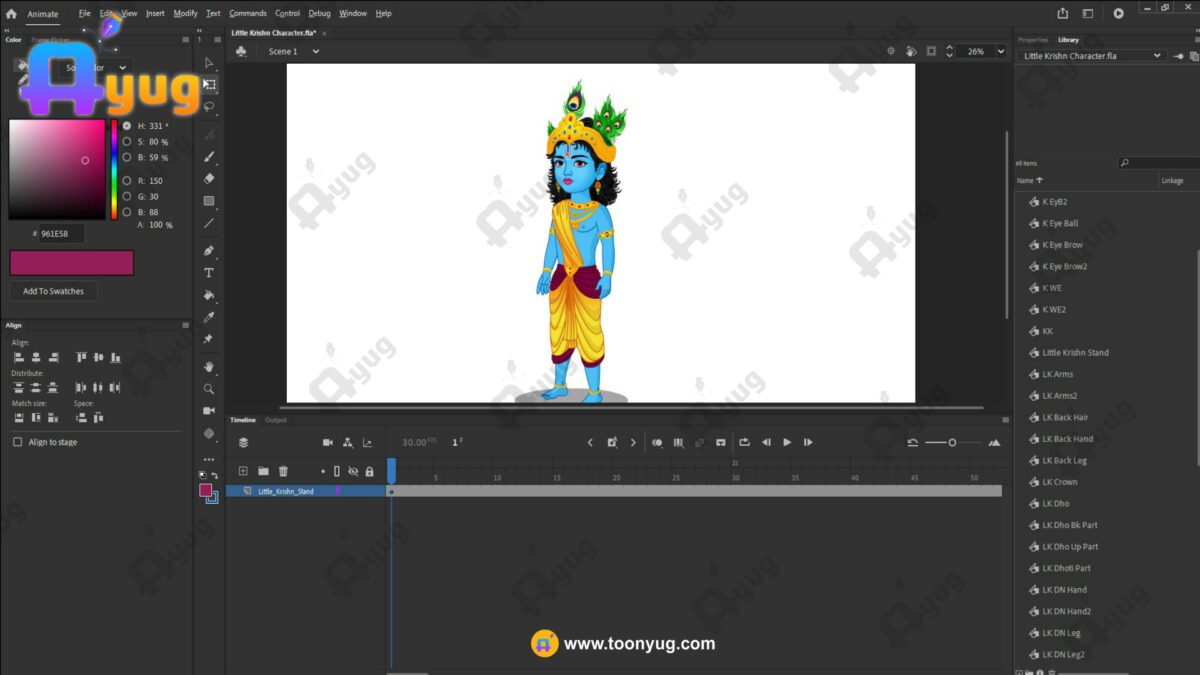Open the Little Krishn Character.fla document tab
Viewport: 1200px width, 675px height.
click(x=273, y=33)
